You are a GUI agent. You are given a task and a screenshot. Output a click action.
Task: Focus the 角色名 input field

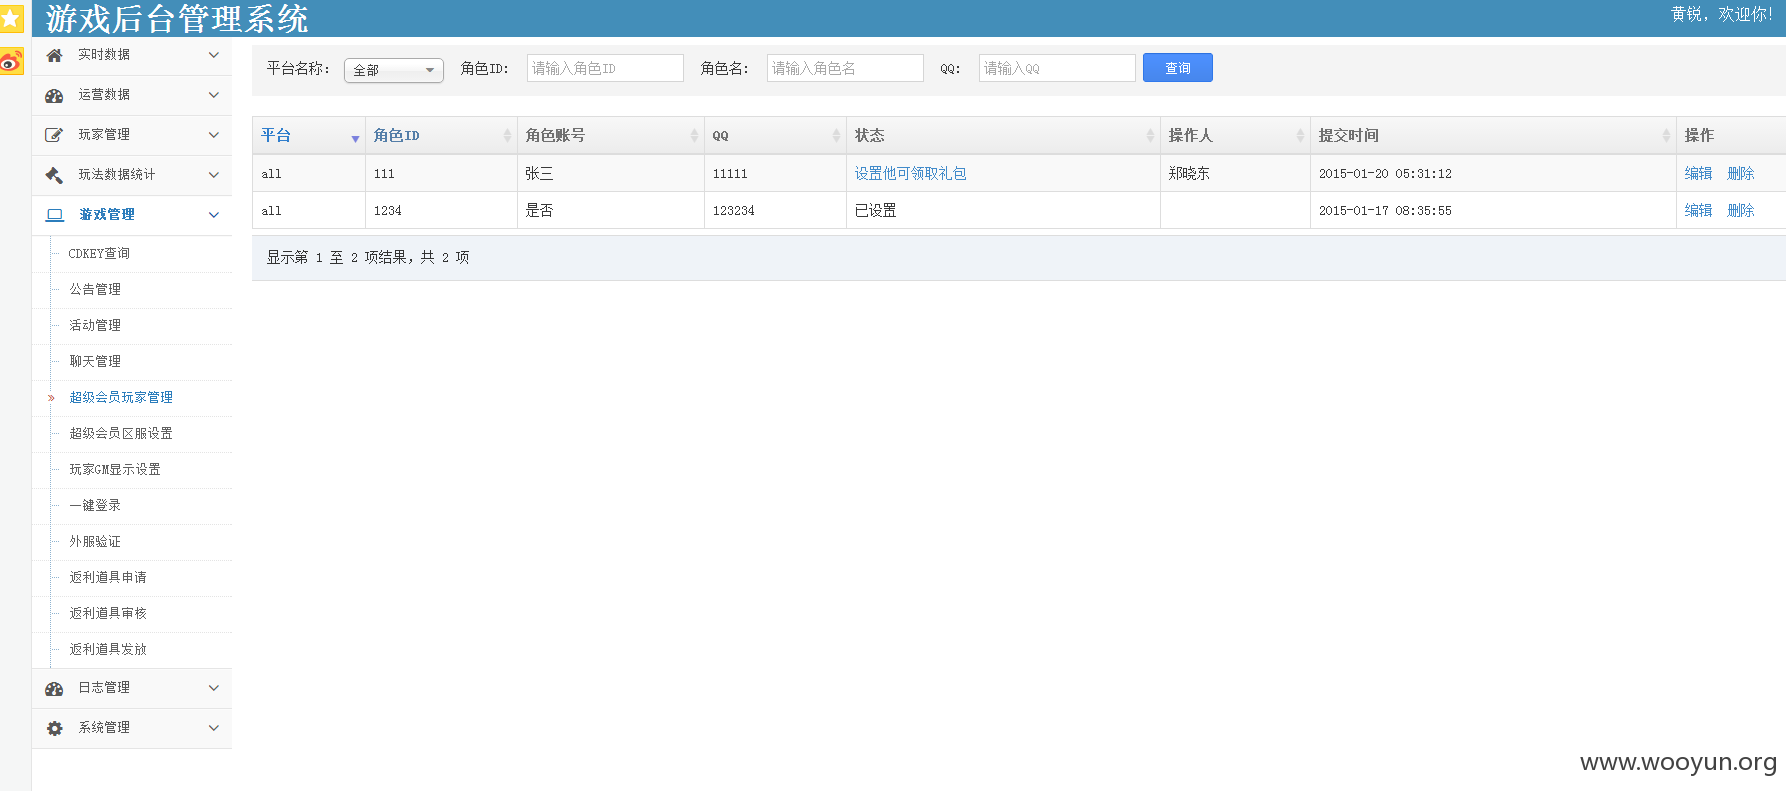tap(845, 68)
